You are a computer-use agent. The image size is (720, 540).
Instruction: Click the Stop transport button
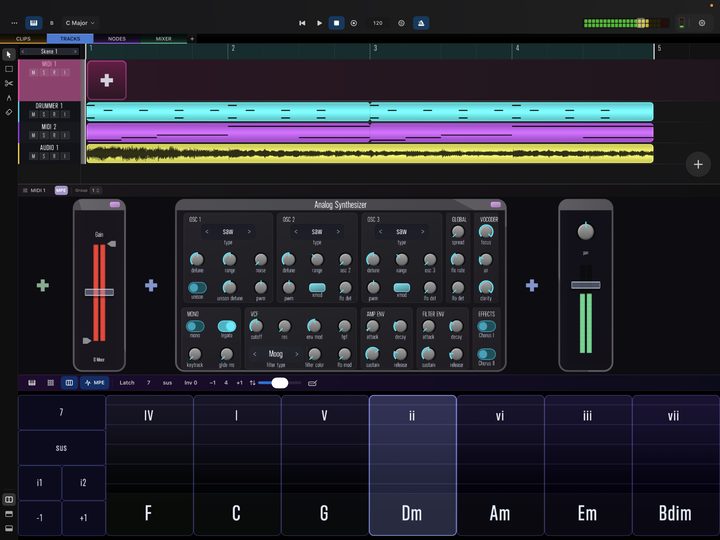click(x=337, y=23)
